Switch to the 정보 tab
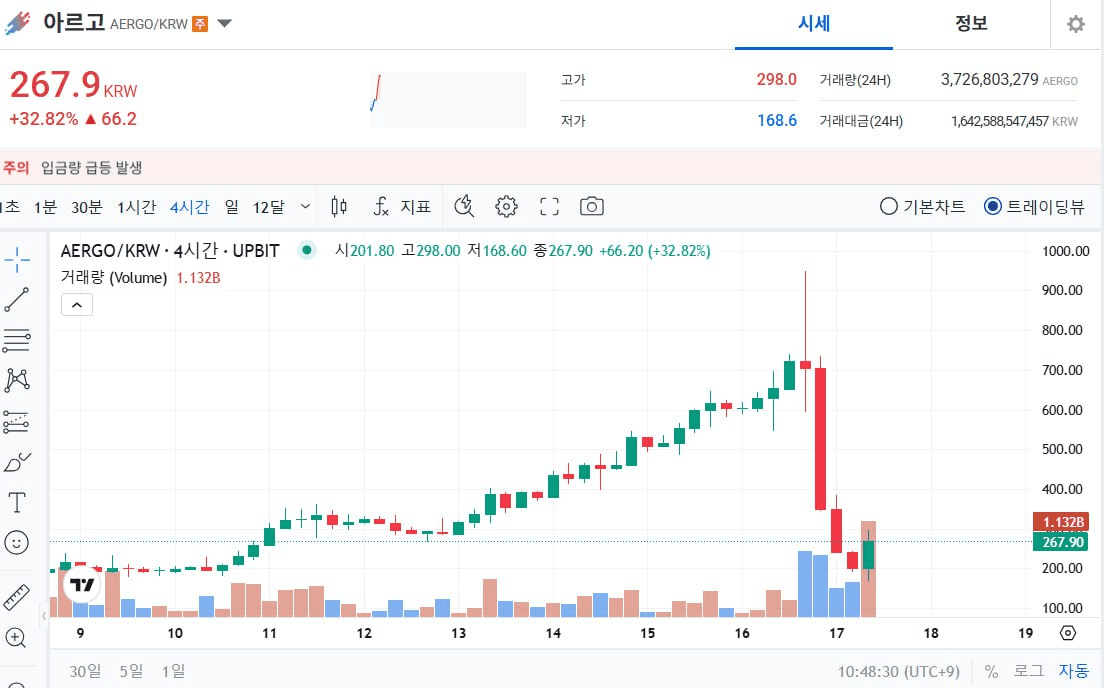The image size is (1104, 688). (x=971, y=24)
